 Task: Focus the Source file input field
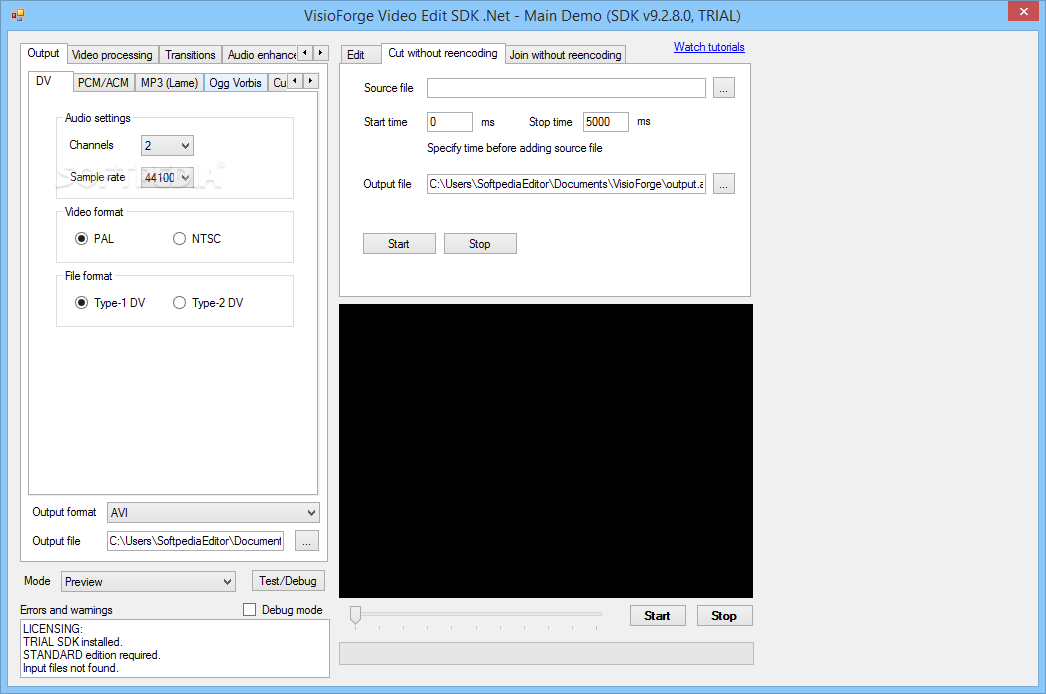tap(566, 88)
